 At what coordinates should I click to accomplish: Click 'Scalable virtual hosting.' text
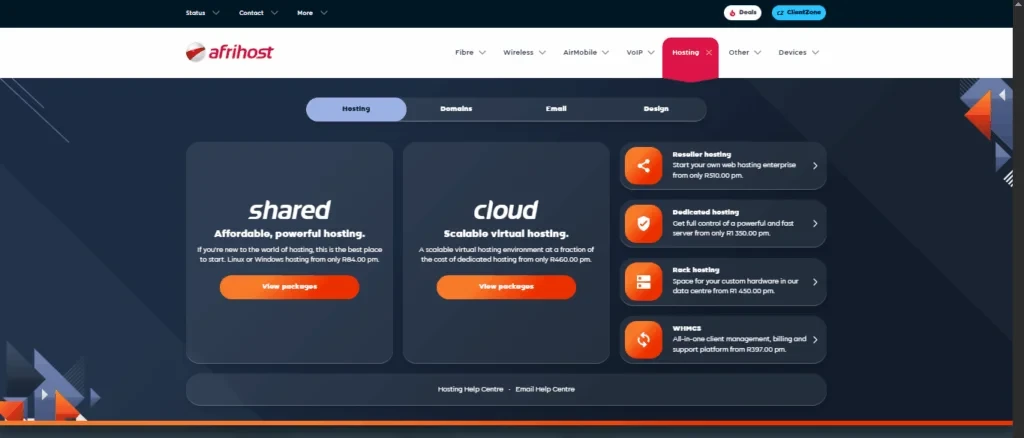pyautogui.click(x=506, y=234)
